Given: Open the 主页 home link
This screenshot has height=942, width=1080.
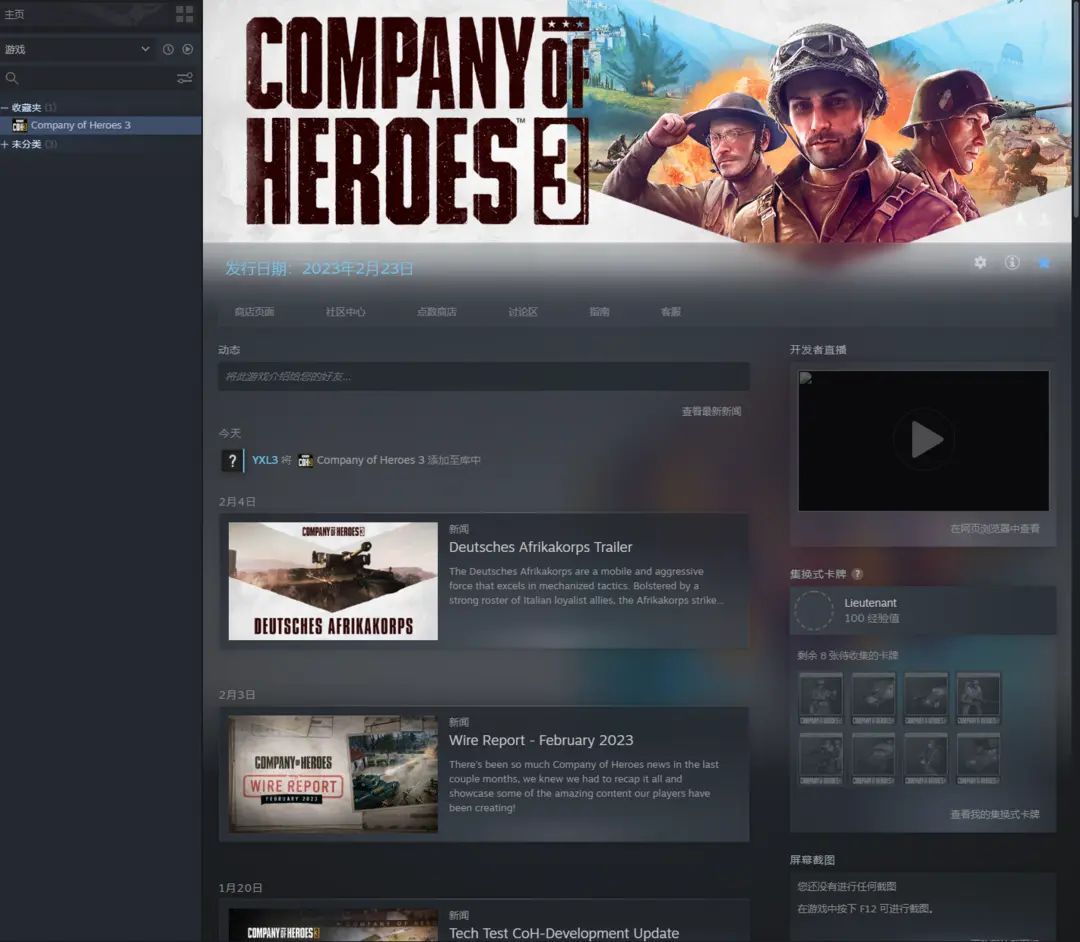Looking at the screenshot, I should [x=14, y=14].
